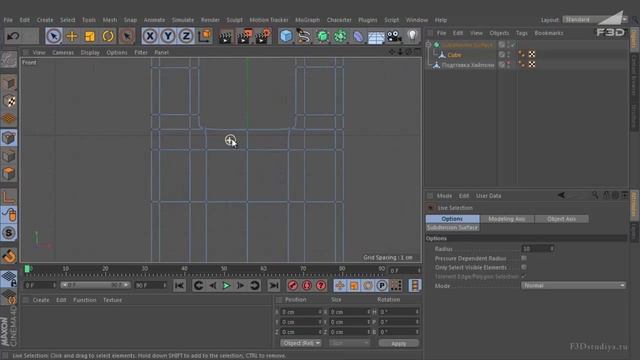Open the Mode dropdown in Attributes
The height and width of the screenshot is (360, 640).
[573, 285]
